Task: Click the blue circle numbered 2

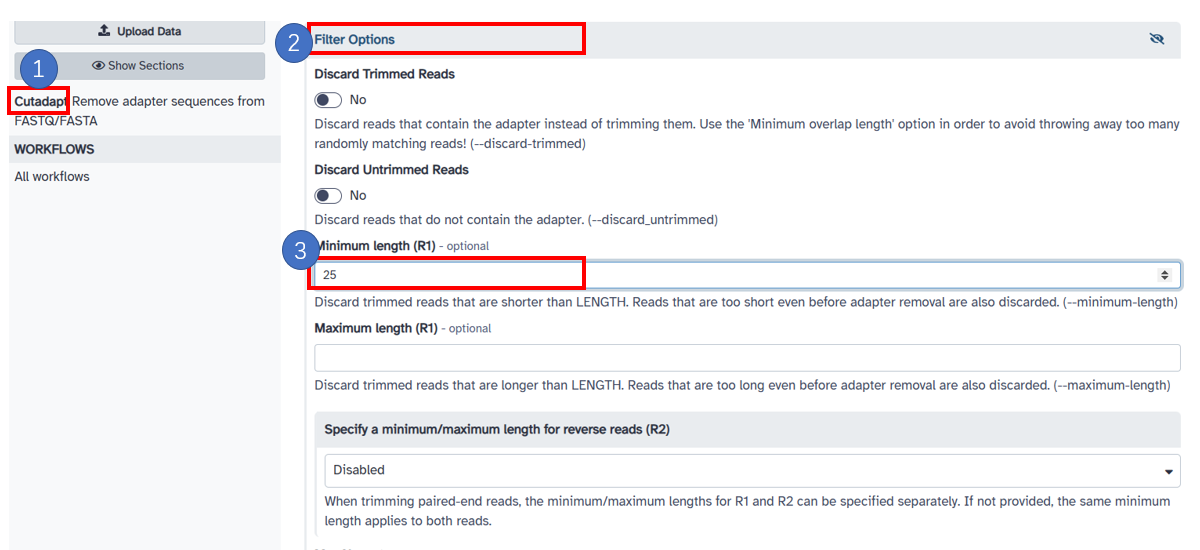Action: pos(294,43)
